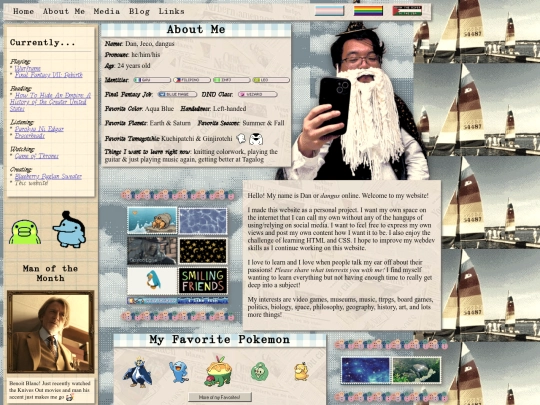
Task: Open the Final Fantasy VII Rebirth link
Action: pyautogui.click(x=49, y=75)
